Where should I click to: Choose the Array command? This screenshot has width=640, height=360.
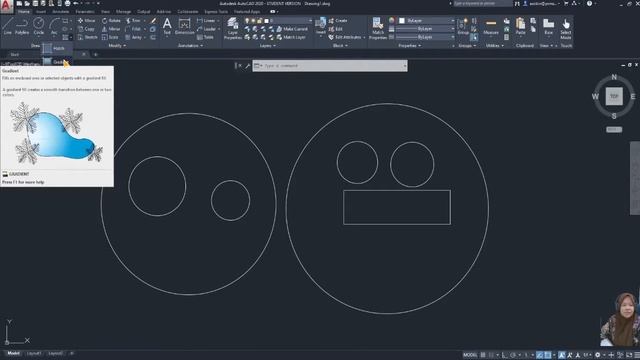(x=133, y=37)
